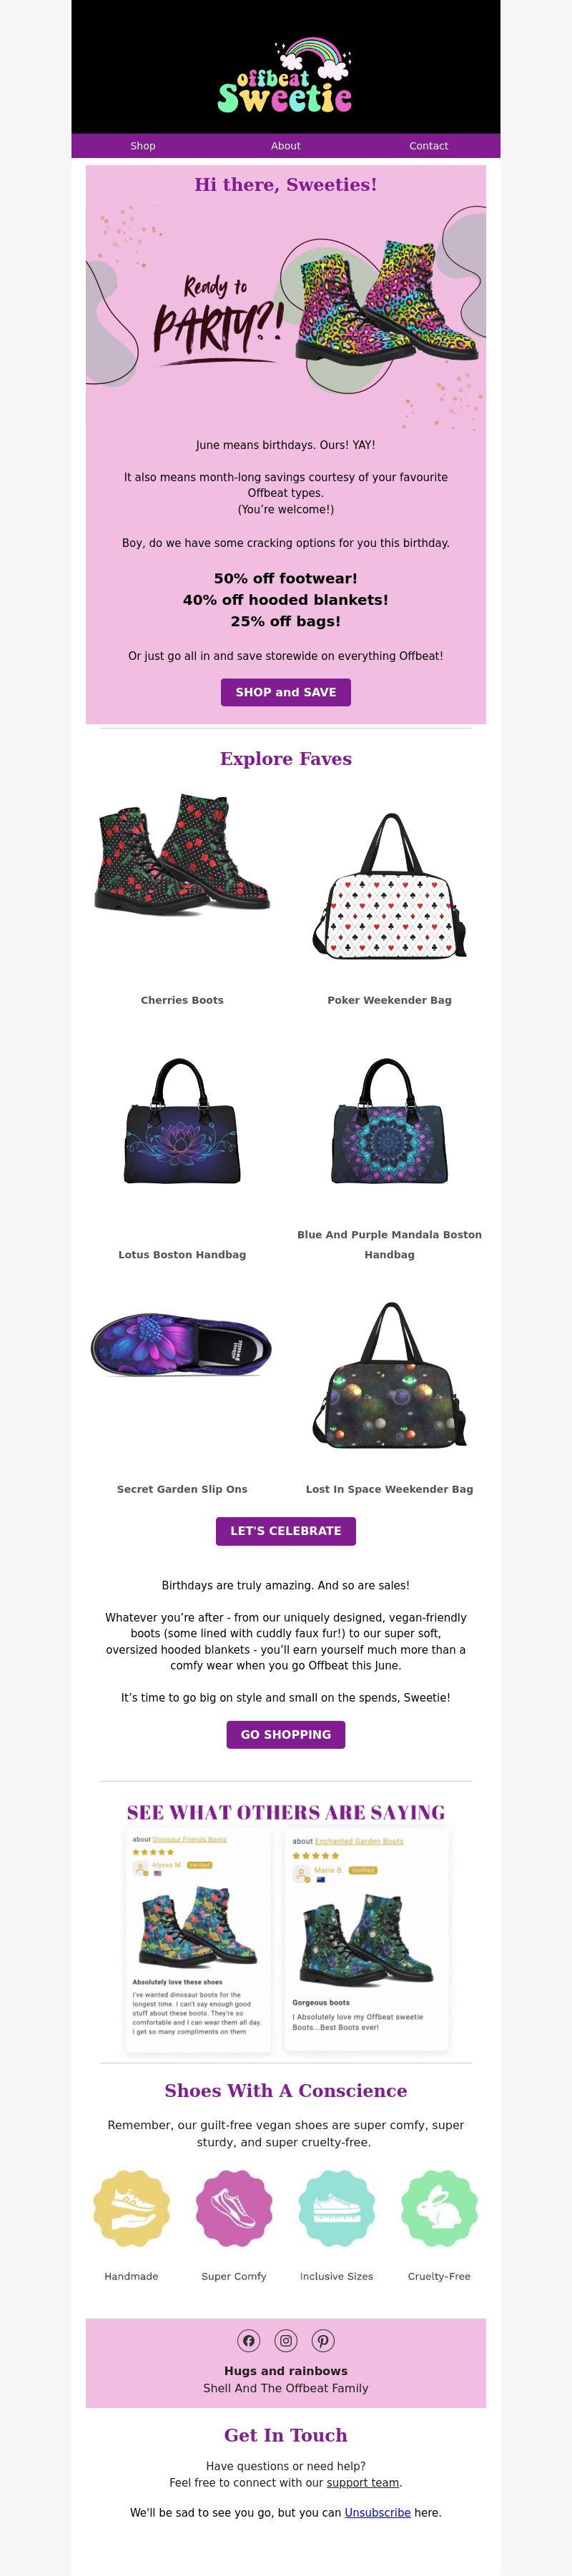The width and height of the screenshot is (572, 2576).
Task: Open the Shop menu item
Action: [143, 146]
